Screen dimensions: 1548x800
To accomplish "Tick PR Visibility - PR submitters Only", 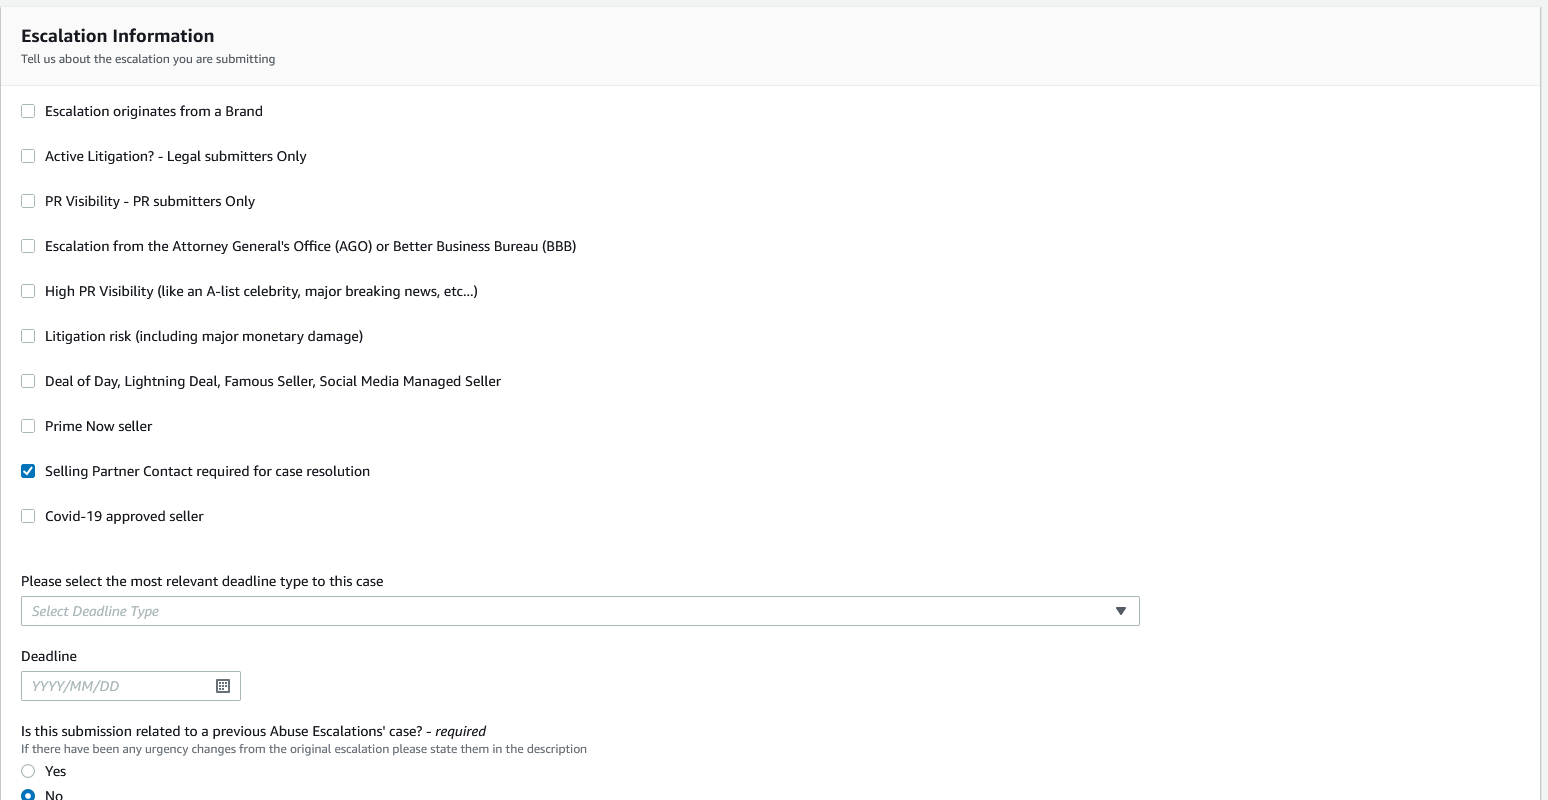I will pos(28,201).
